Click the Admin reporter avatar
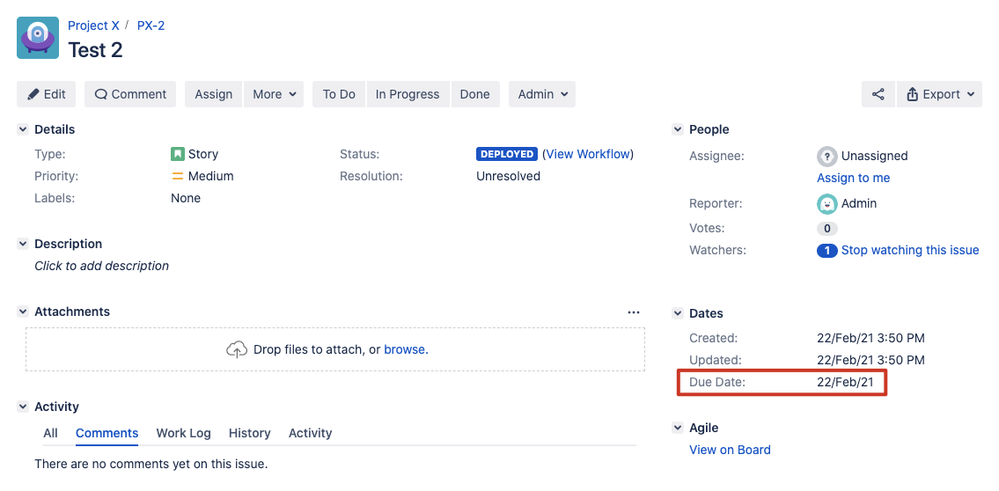This screenshot has height=491, width=999. (x=827, y=204)
